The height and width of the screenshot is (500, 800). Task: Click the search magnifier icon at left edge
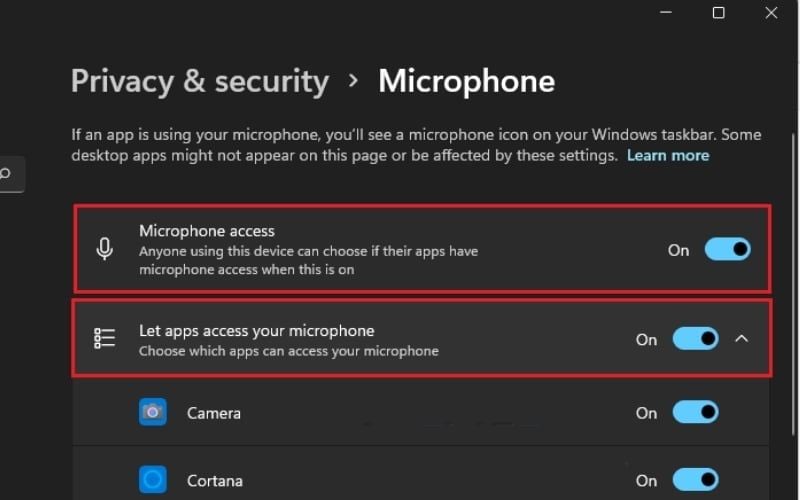6,173
